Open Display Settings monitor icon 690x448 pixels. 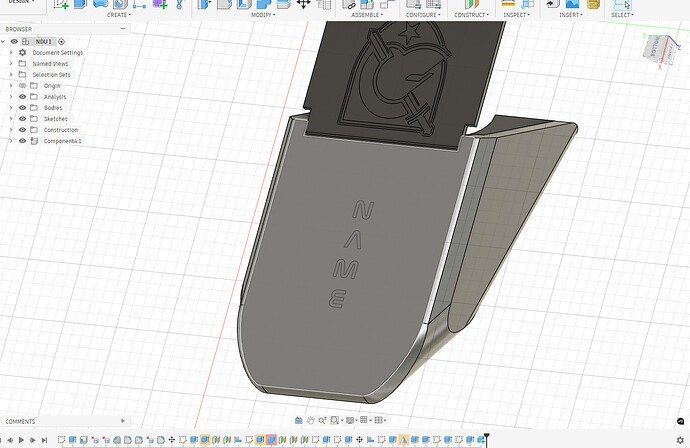pos(350,420)
